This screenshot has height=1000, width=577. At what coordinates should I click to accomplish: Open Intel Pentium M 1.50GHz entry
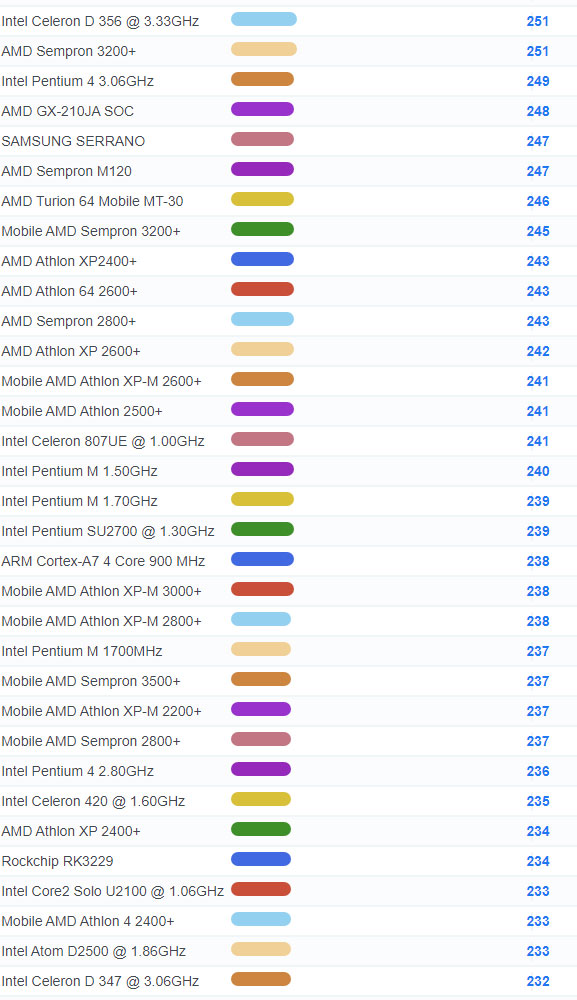click(80, 471)
